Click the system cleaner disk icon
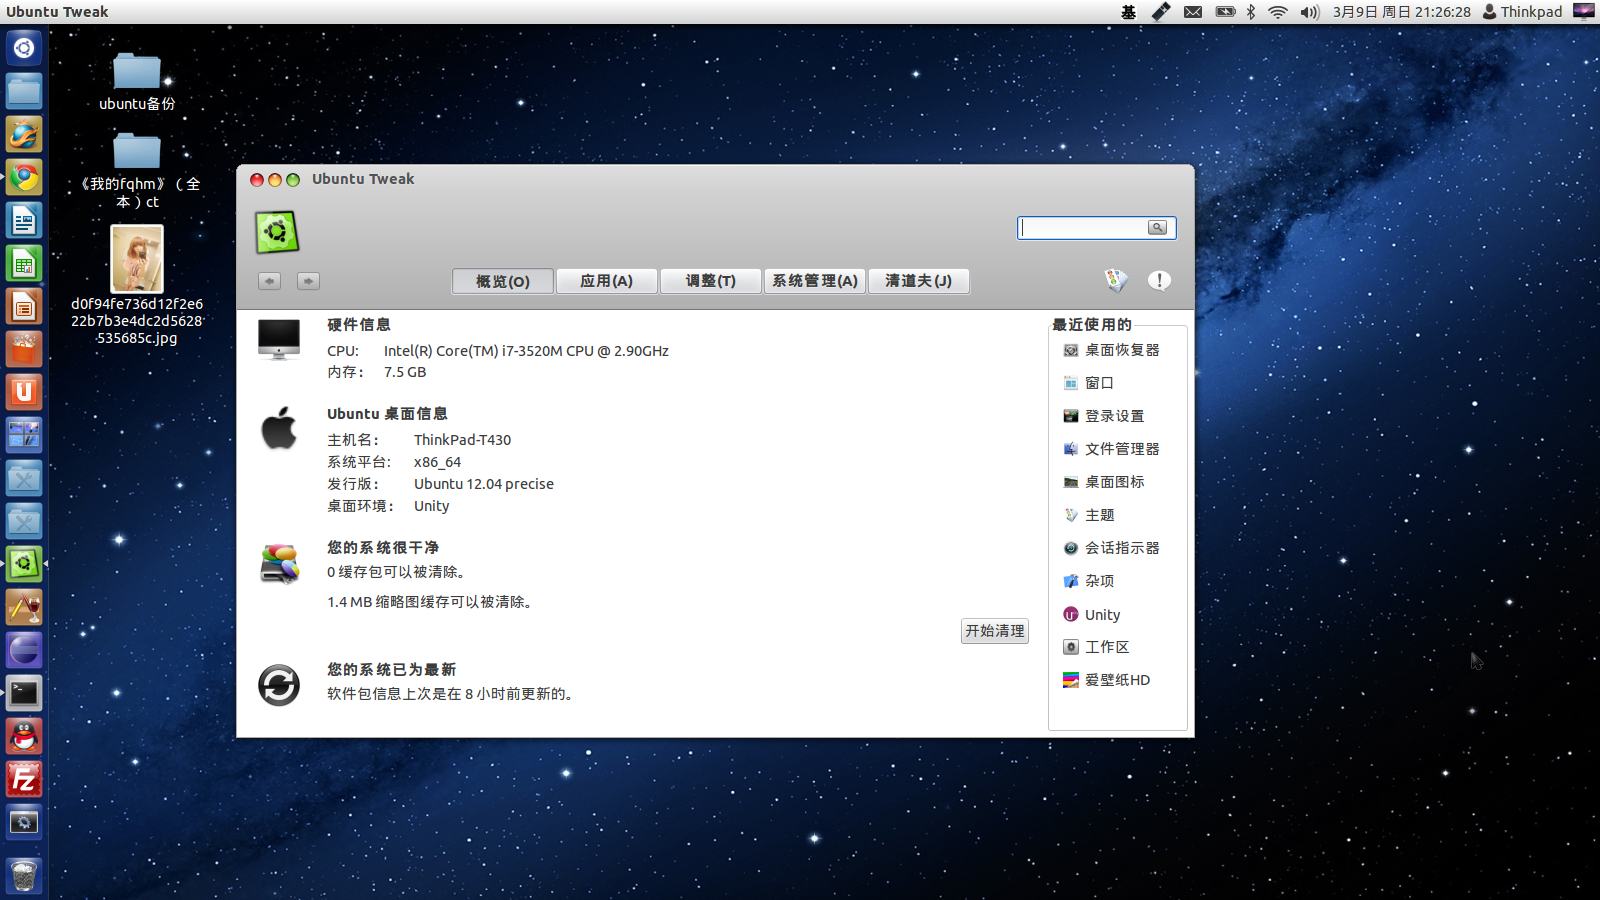This screenshot has width=1600, height=900. [x=279, y=564]
